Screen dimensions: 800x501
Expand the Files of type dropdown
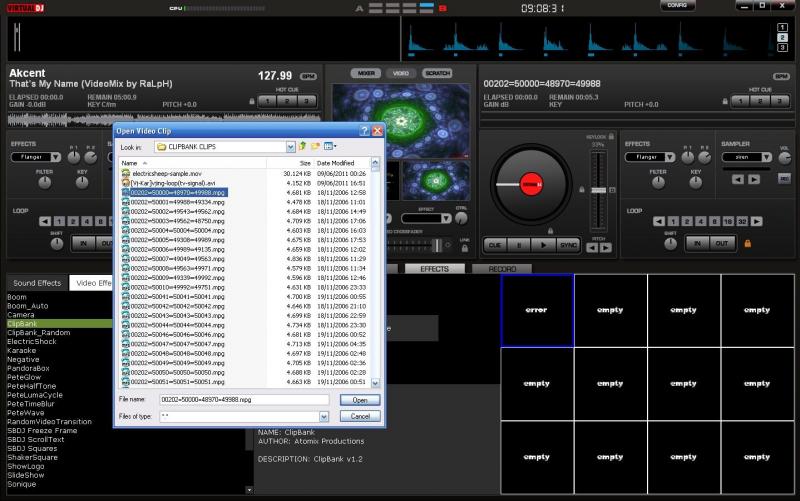(x=324, y=417)
